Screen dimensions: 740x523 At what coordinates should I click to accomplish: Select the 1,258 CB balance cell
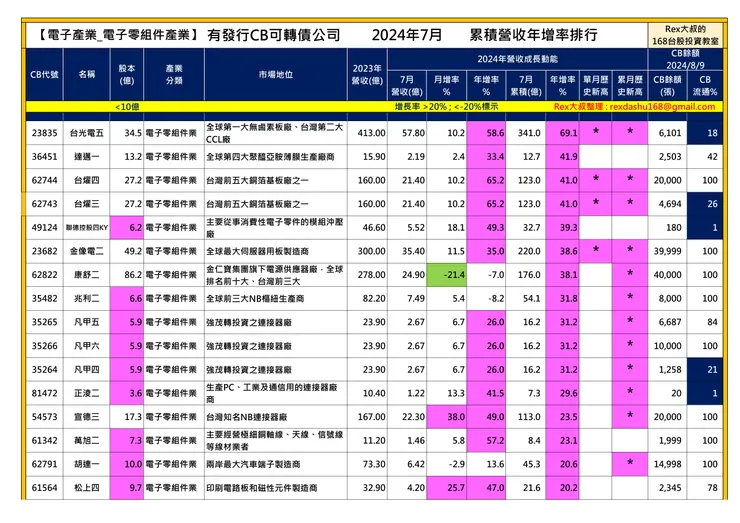(x=667, y=370)
